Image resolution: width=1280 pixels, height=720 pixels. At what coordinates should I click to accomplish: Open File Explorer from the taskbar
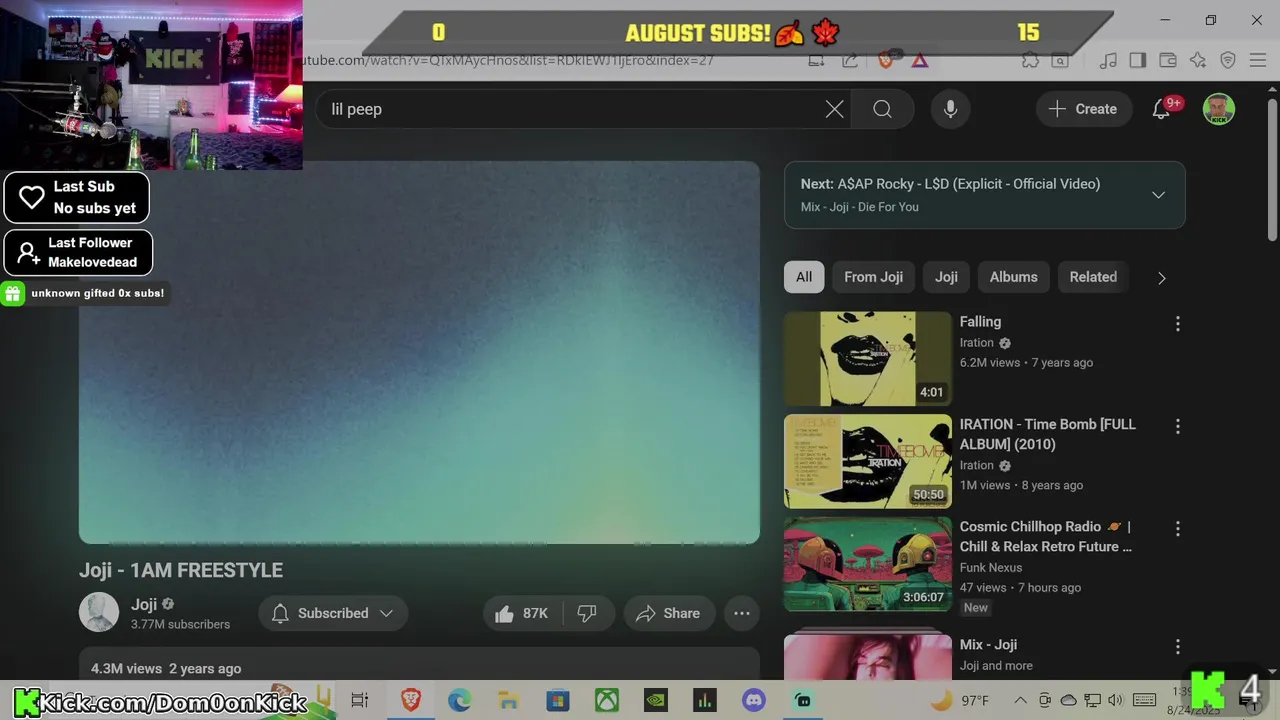tap(508, 700)
